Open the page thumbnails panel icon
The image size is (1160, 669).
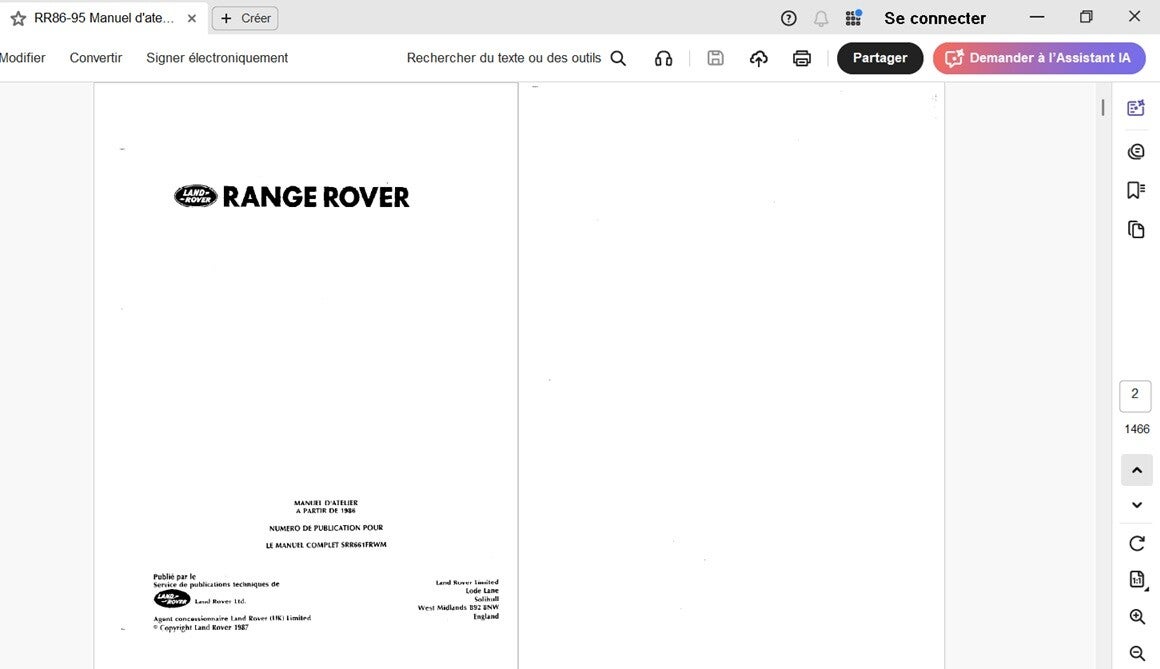pos(1136,229)
